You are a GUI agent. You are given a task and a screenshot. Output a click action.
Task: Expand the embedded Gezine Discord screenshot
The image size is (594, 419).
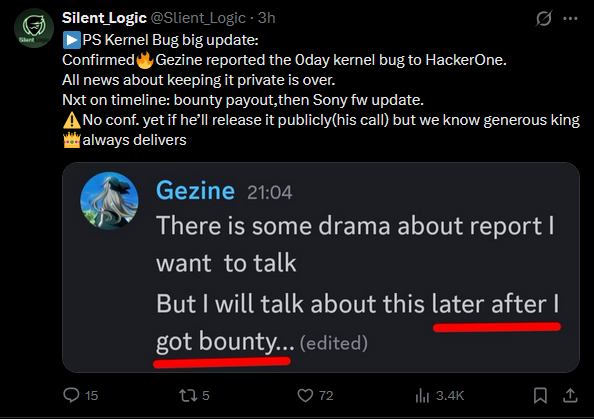pos(321,267)
